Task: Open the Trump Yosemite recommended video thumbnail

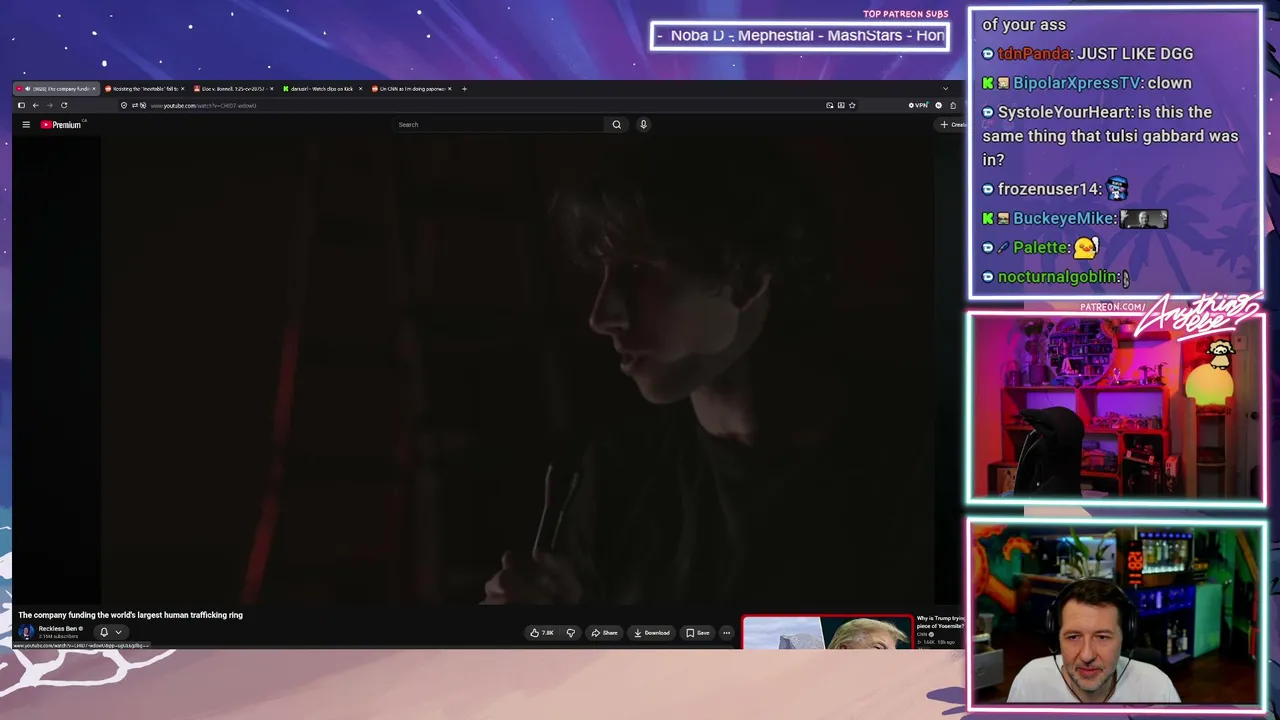Action: click(827, 632)
